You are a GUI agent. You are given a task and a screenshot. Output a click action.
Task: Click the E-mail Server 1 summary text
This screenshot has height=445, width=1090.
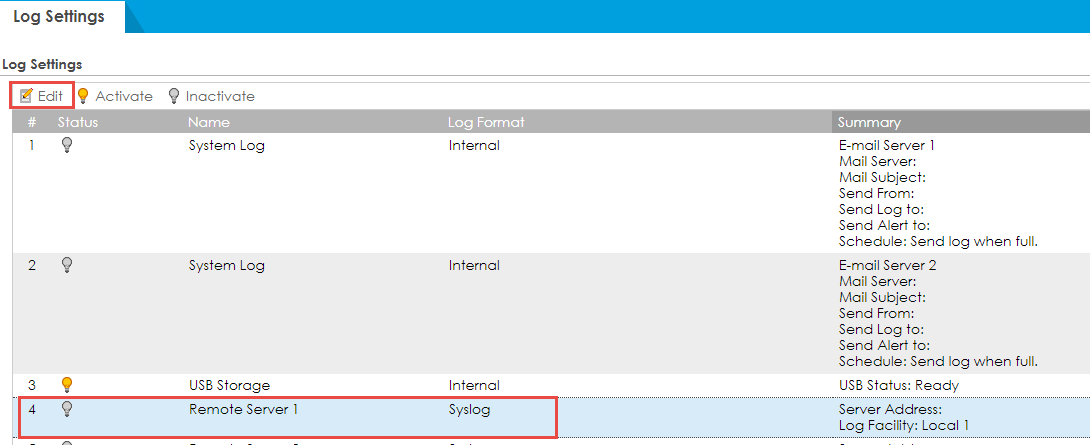[887, 145]
